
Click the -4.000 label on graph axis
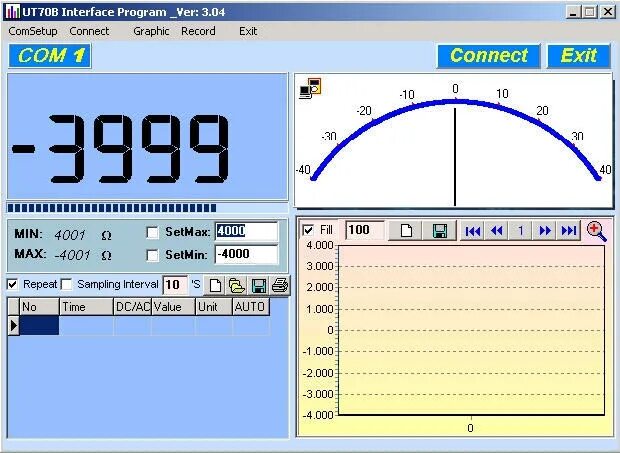[x=318, y=415]
